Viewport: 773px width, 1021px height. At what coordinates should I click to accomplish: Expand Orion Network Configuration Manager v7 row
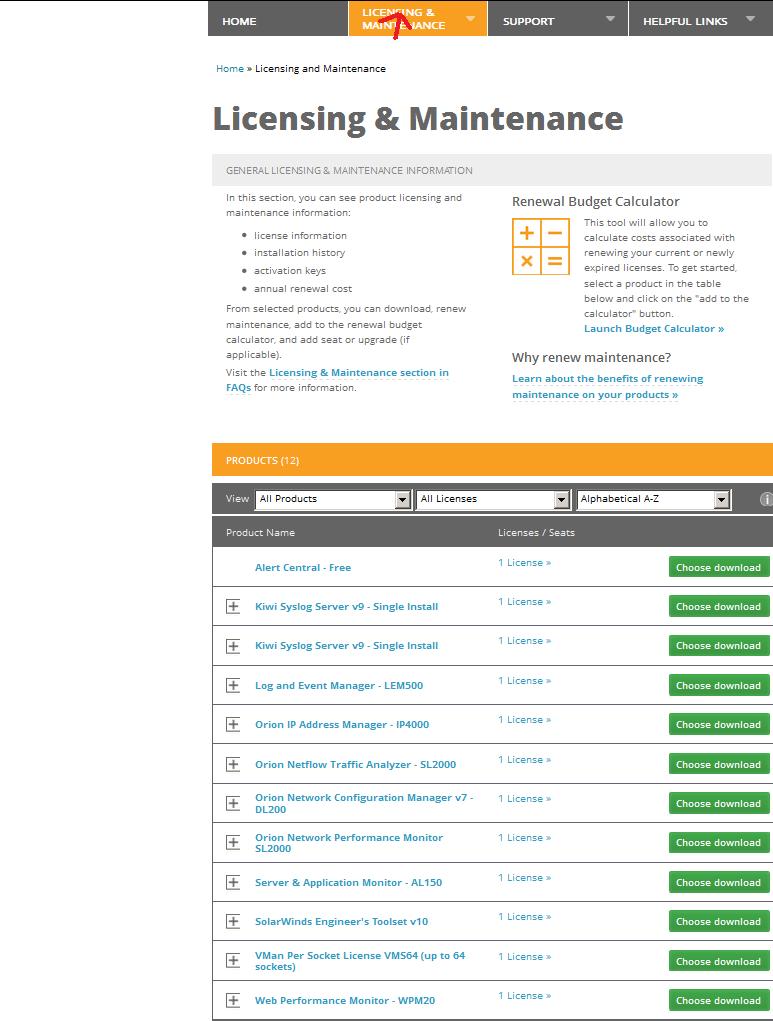(232, 803)
